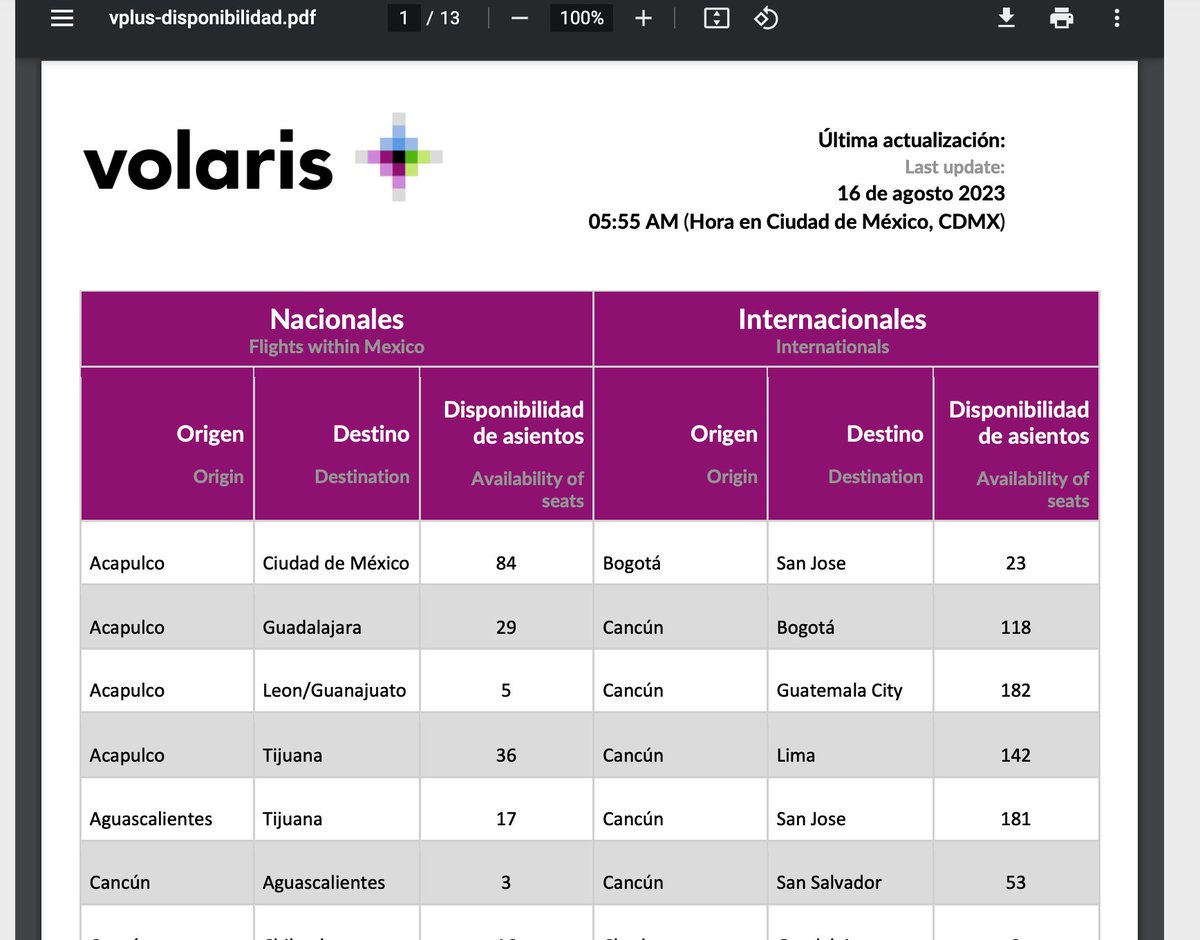Click the Nacionales Origen column header
The height and width of the screenshot is (940, 1200).
pyautogui.click(x=167, y=444)
